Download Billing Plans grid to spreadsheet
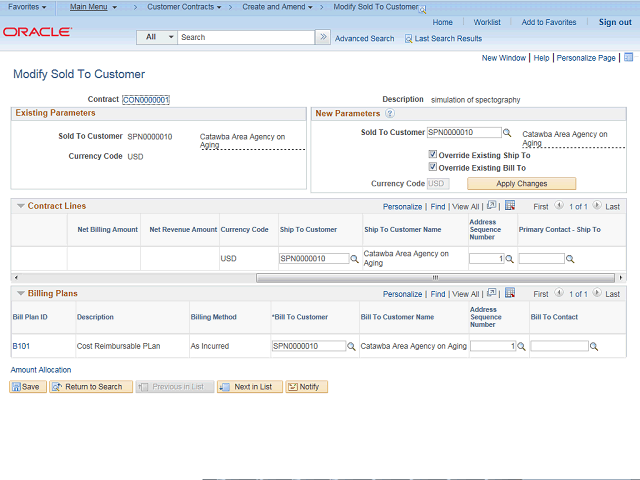Viewport: 640px width, 480px height. click(510, 293)
